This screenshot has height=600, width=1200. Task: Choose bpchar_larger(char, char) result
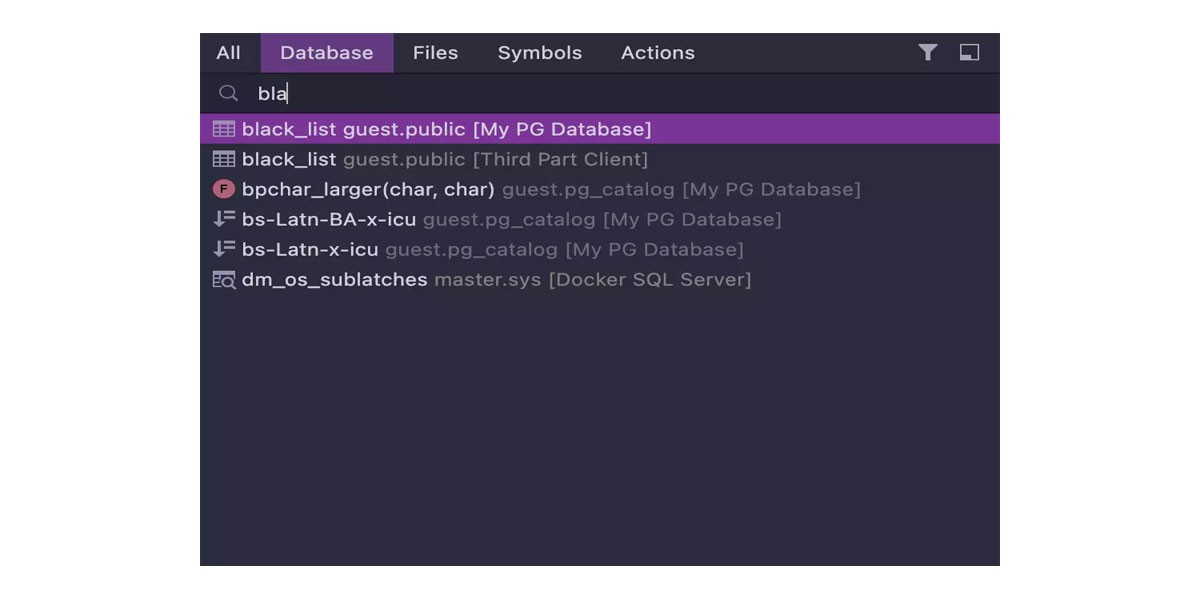click(600, 189)
